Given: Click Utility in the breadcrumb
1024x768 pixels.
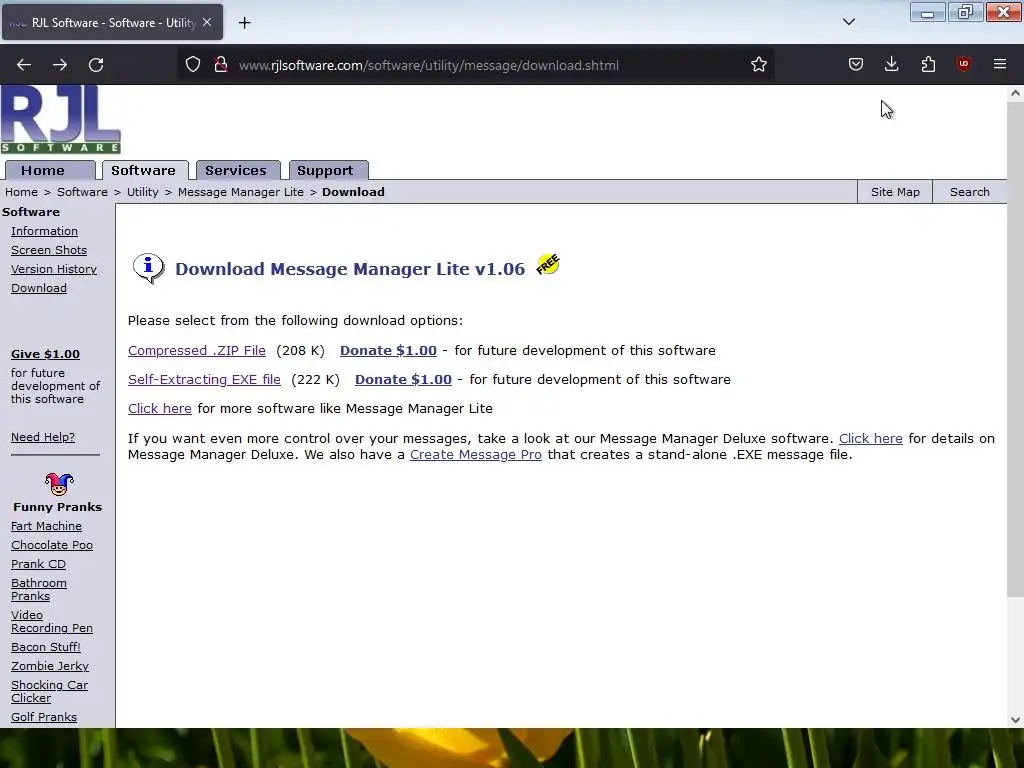Looking at the screenshot, I should coord(142,192).
